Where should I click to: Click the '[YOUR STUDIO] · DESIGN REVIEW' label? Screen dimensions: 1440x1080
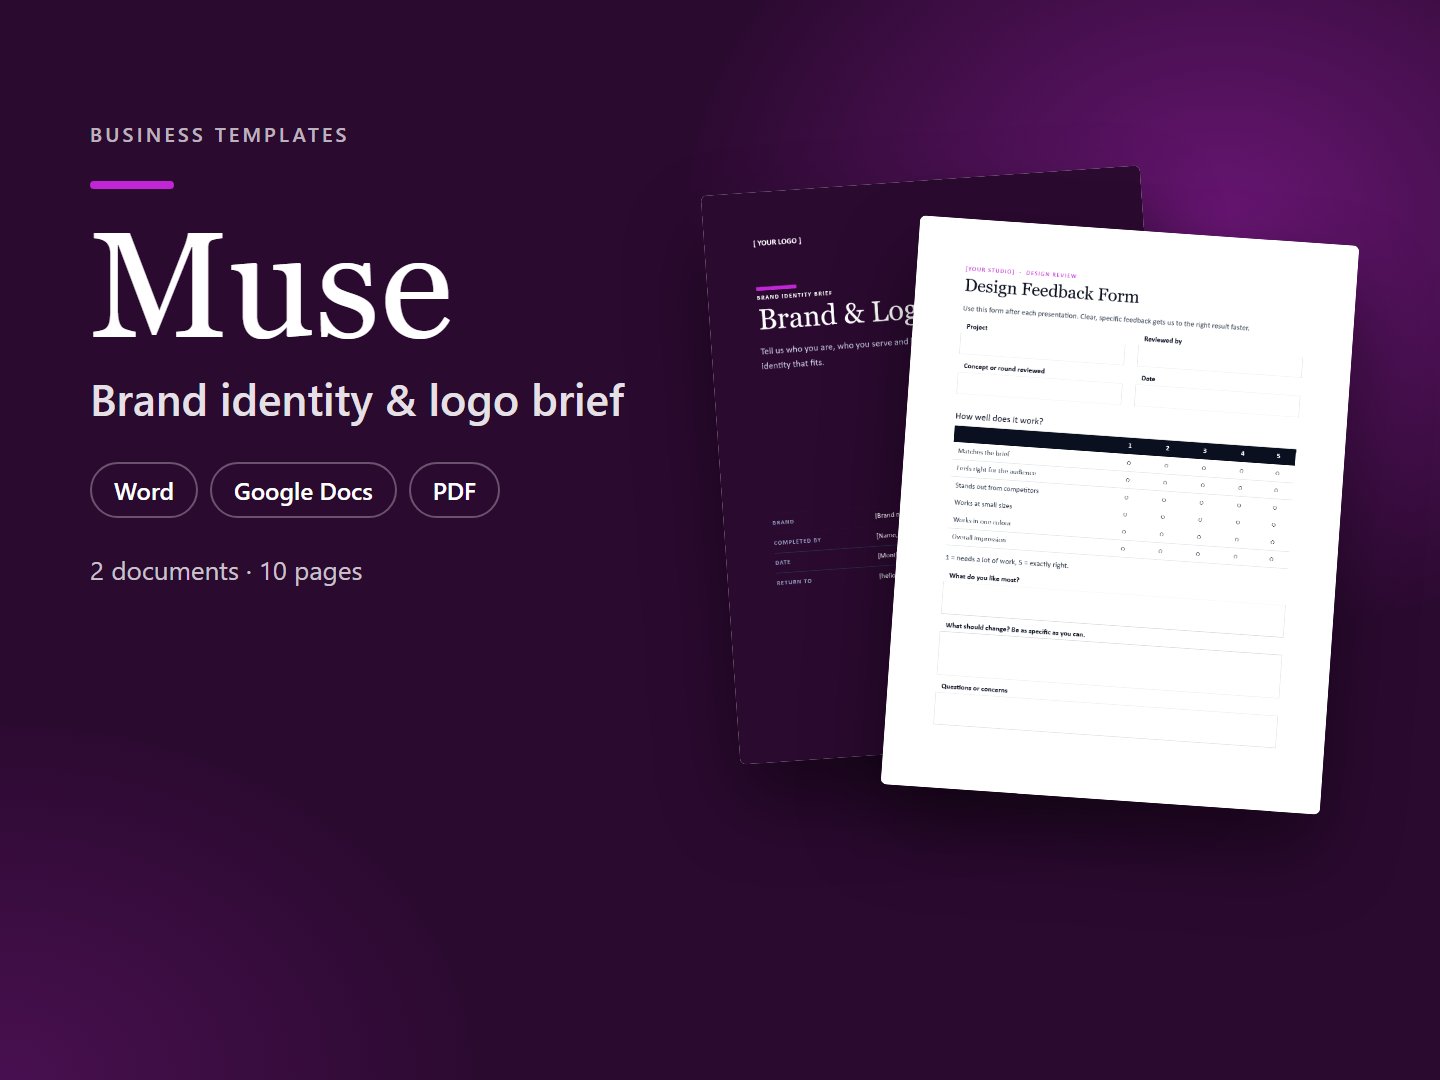tap(1021, 272)
